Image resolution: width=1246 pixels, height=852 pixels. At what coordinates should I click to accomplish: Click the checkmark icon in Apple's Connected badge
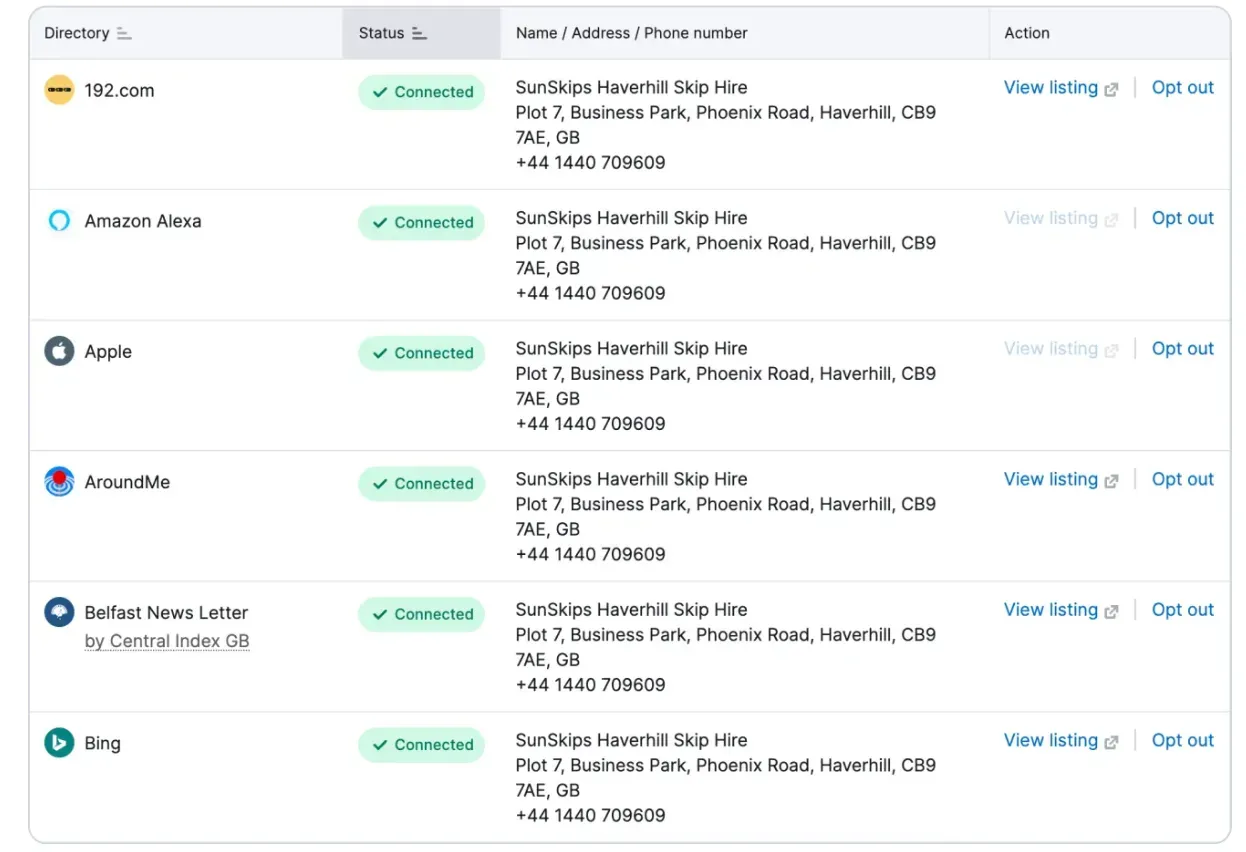380,353
